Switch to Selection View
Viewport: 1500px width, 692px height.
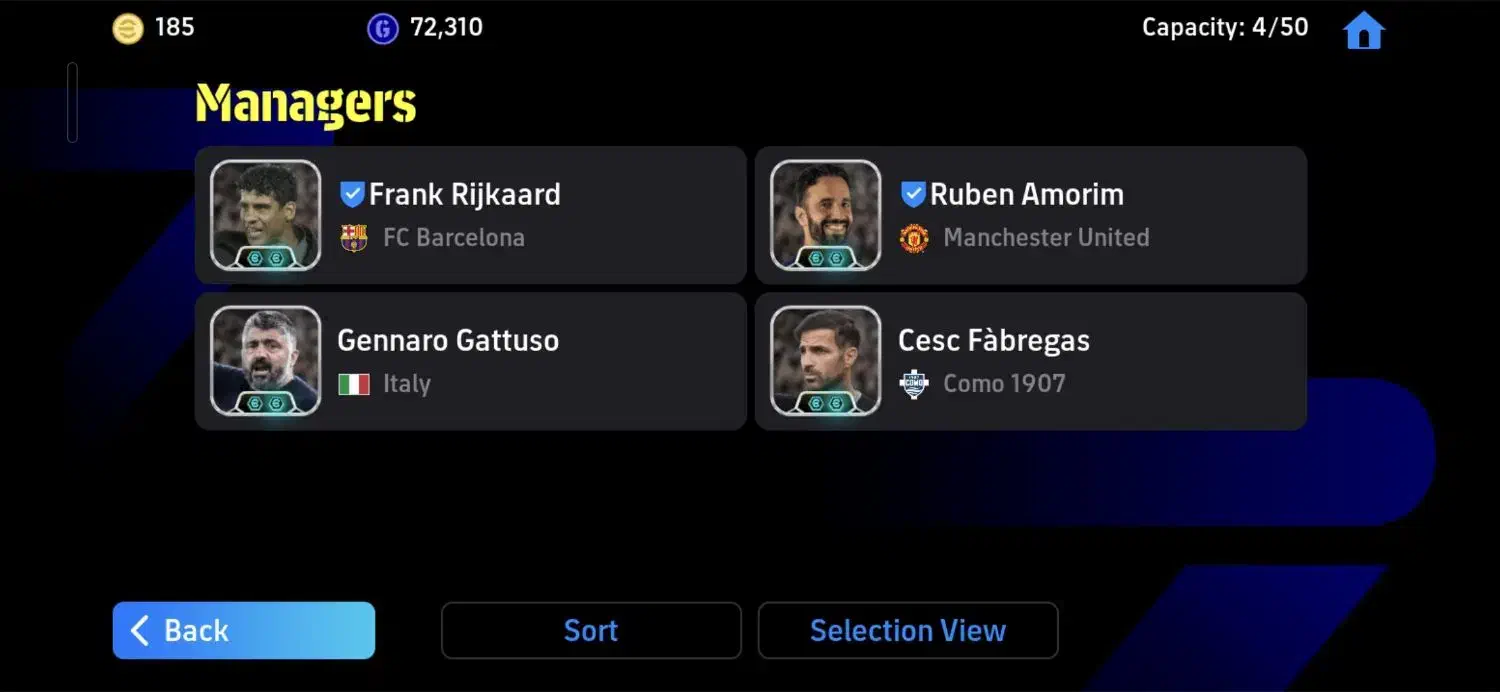908,631
